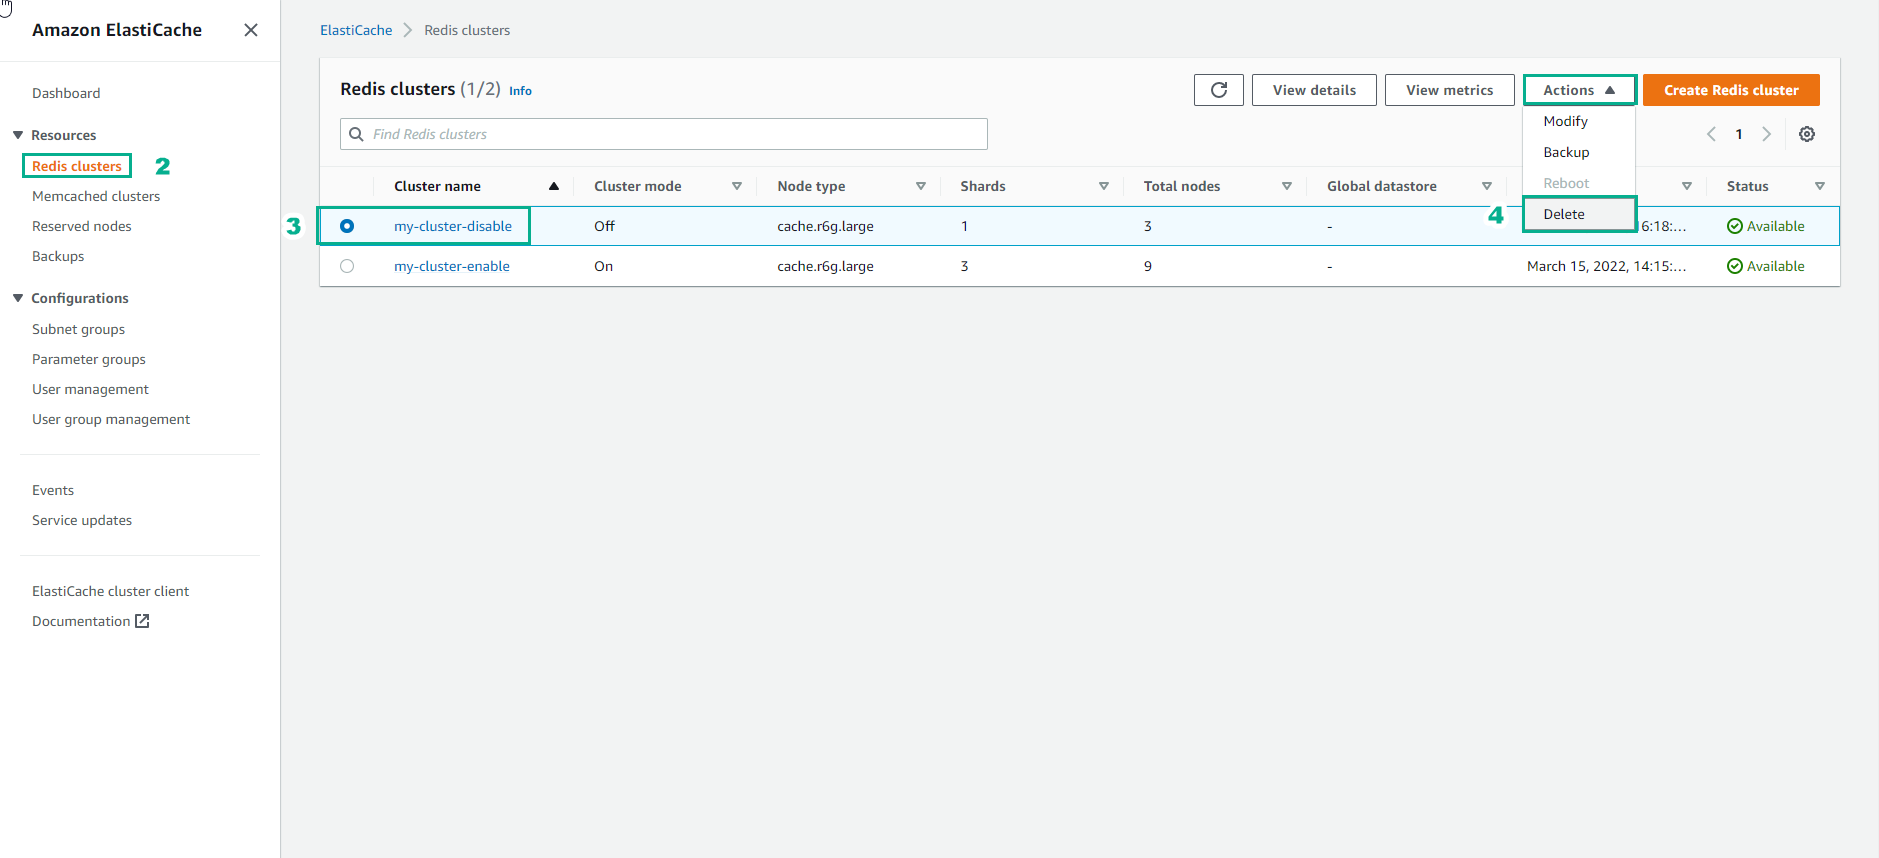Open ElastiCache cluster client link
The image size is (1879, 858).
[110, 591]
